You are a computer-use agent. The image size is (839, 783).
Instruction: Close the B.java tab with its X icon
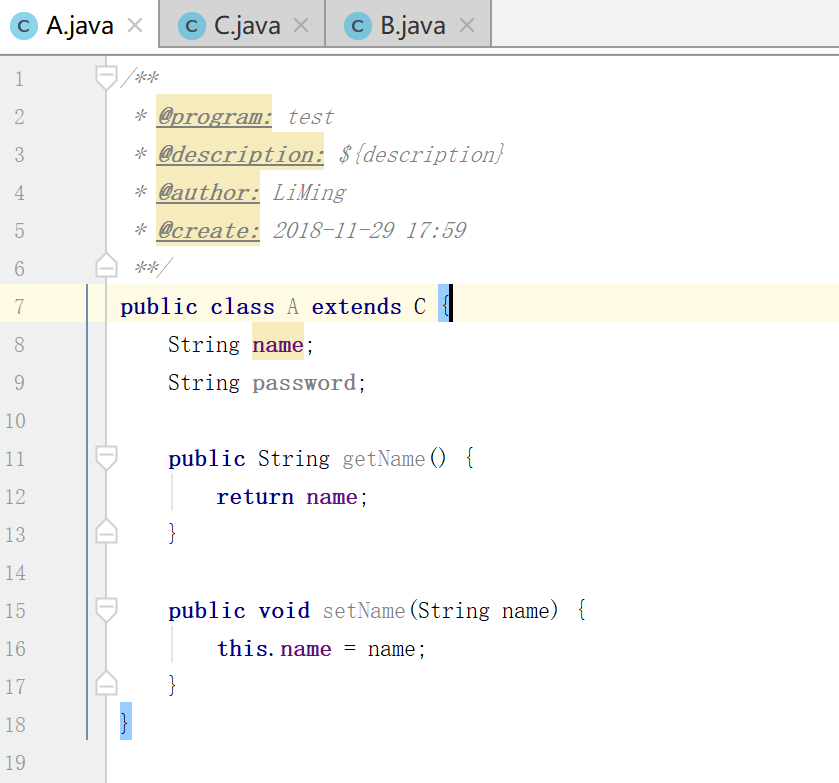pos(466,25)
